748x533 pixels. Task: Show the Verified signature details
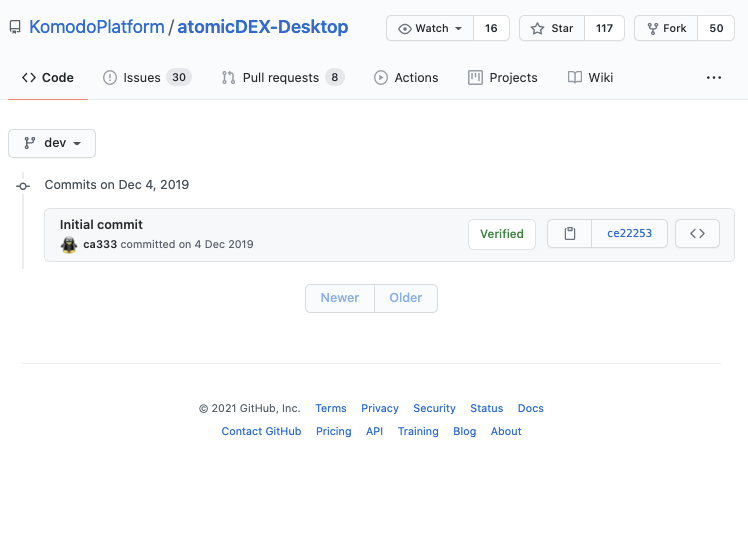click(x=502, y=234)
